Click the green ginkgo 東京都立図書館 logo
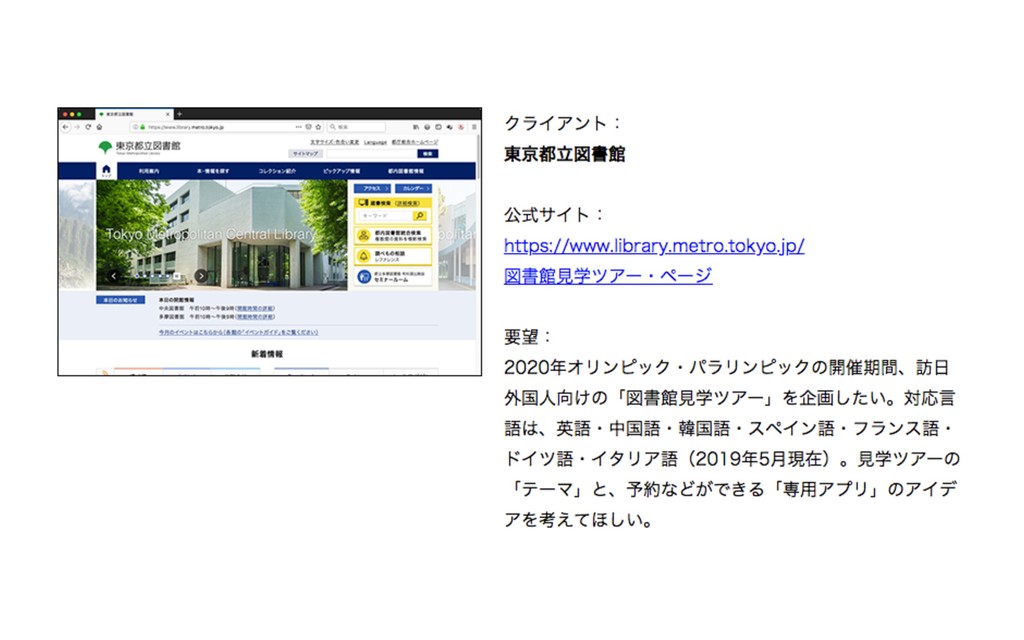1024x640 pixels. (139, 147)
